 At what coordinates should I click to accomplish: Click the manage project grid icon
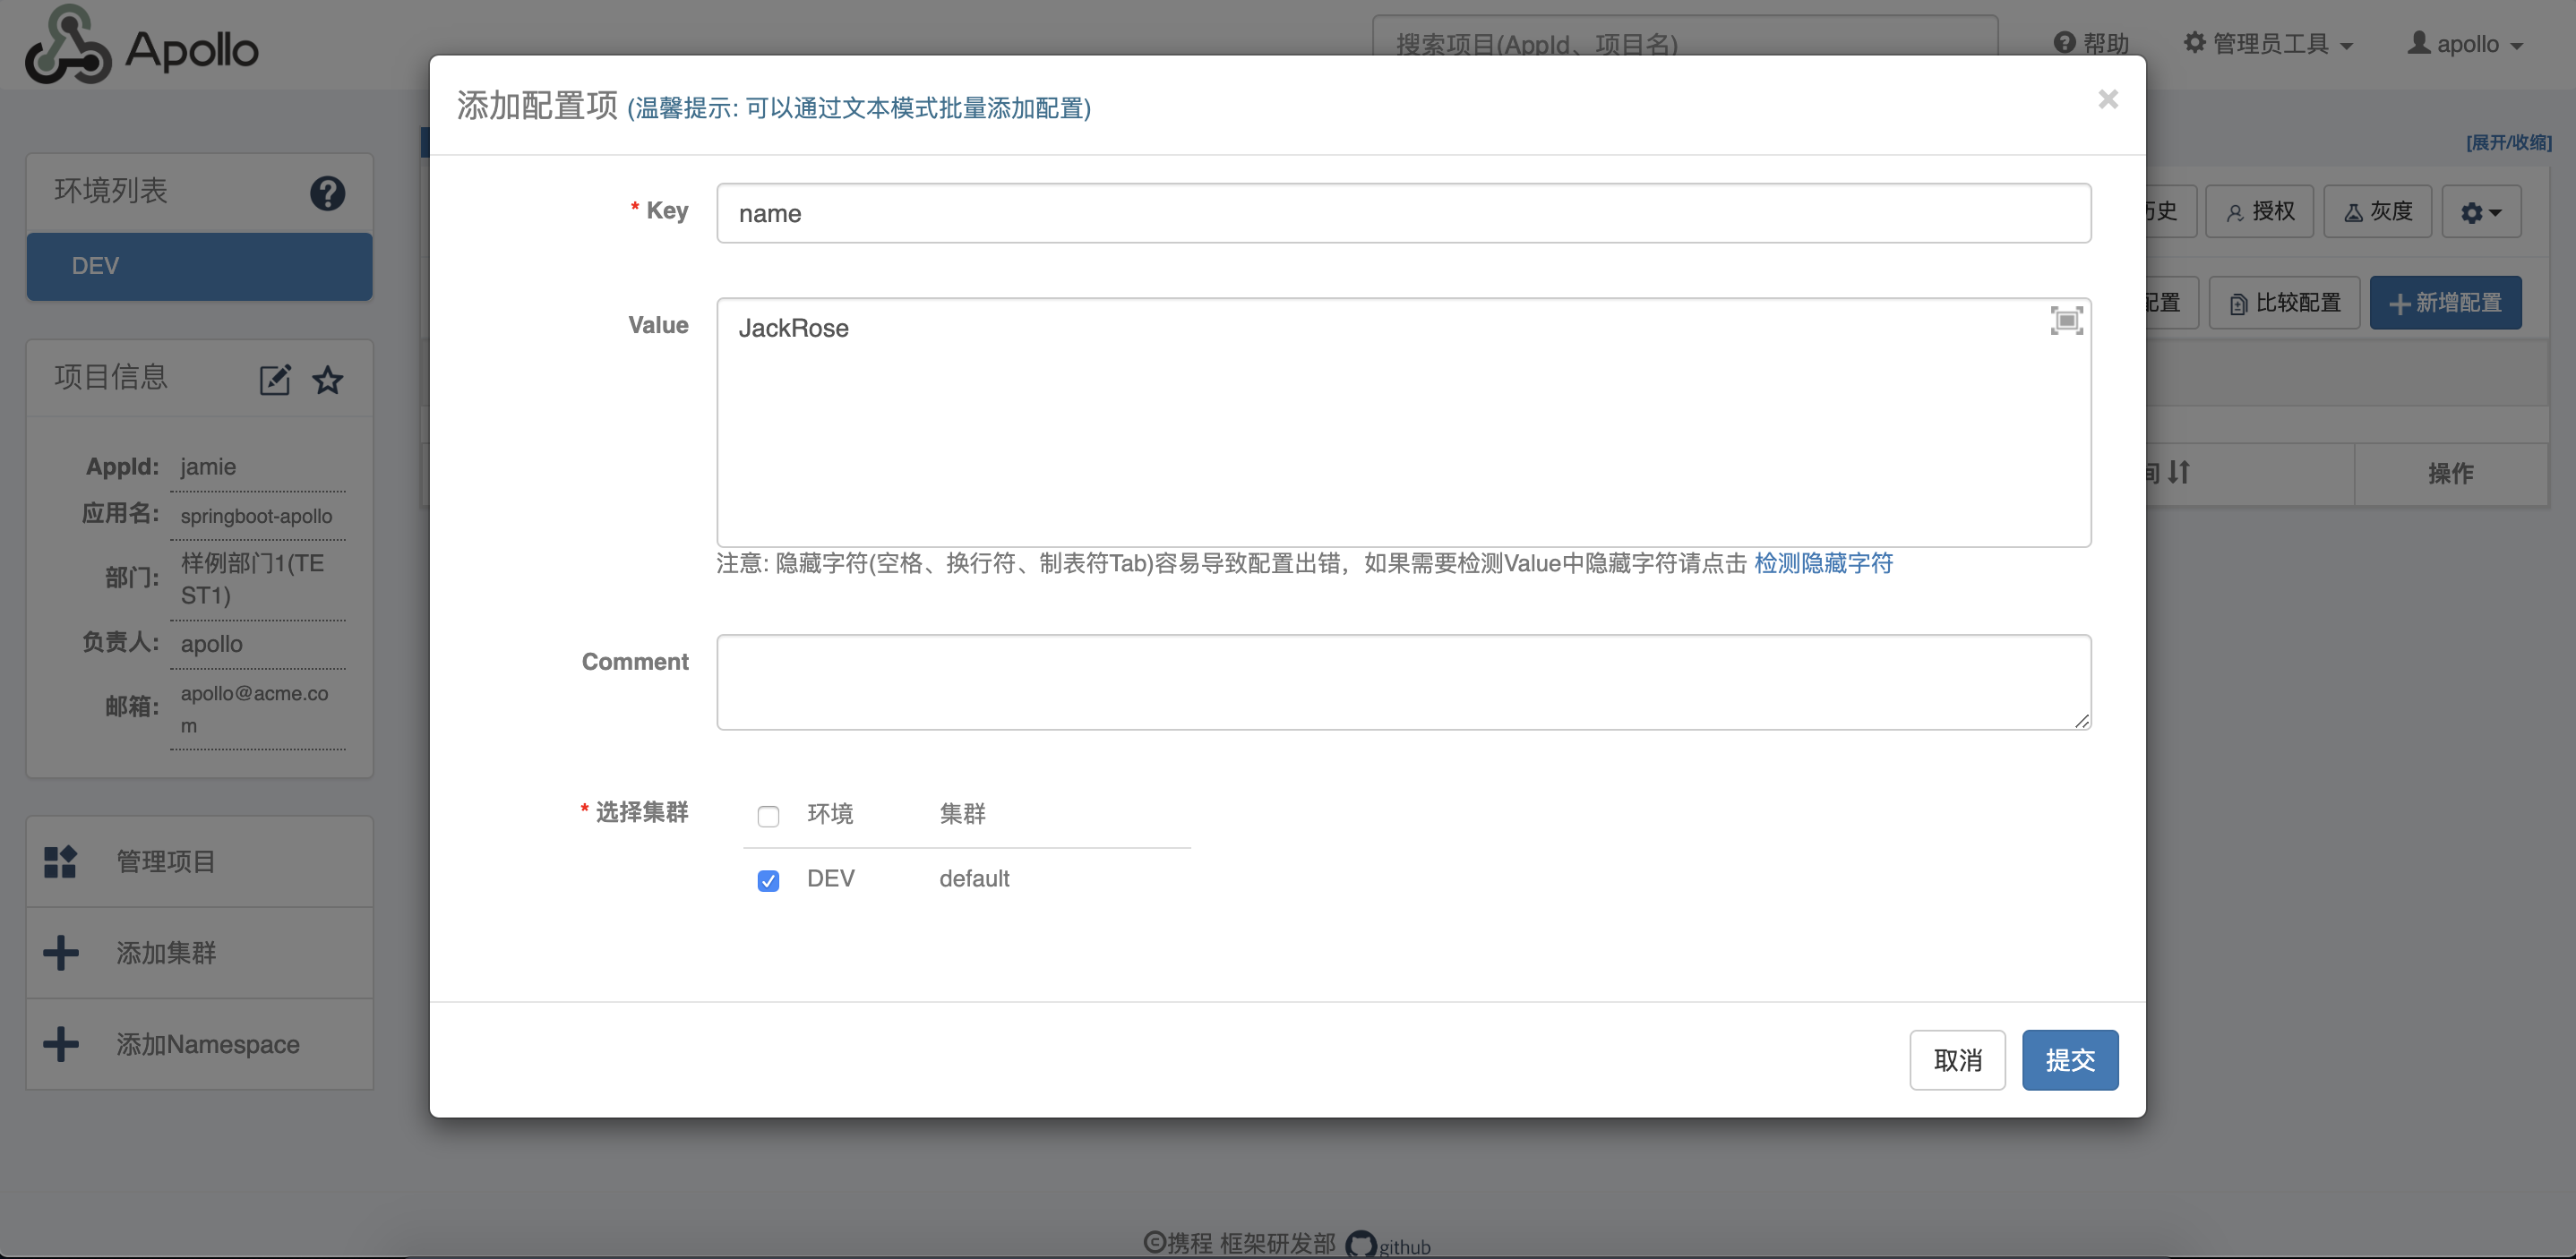point(61,861)
